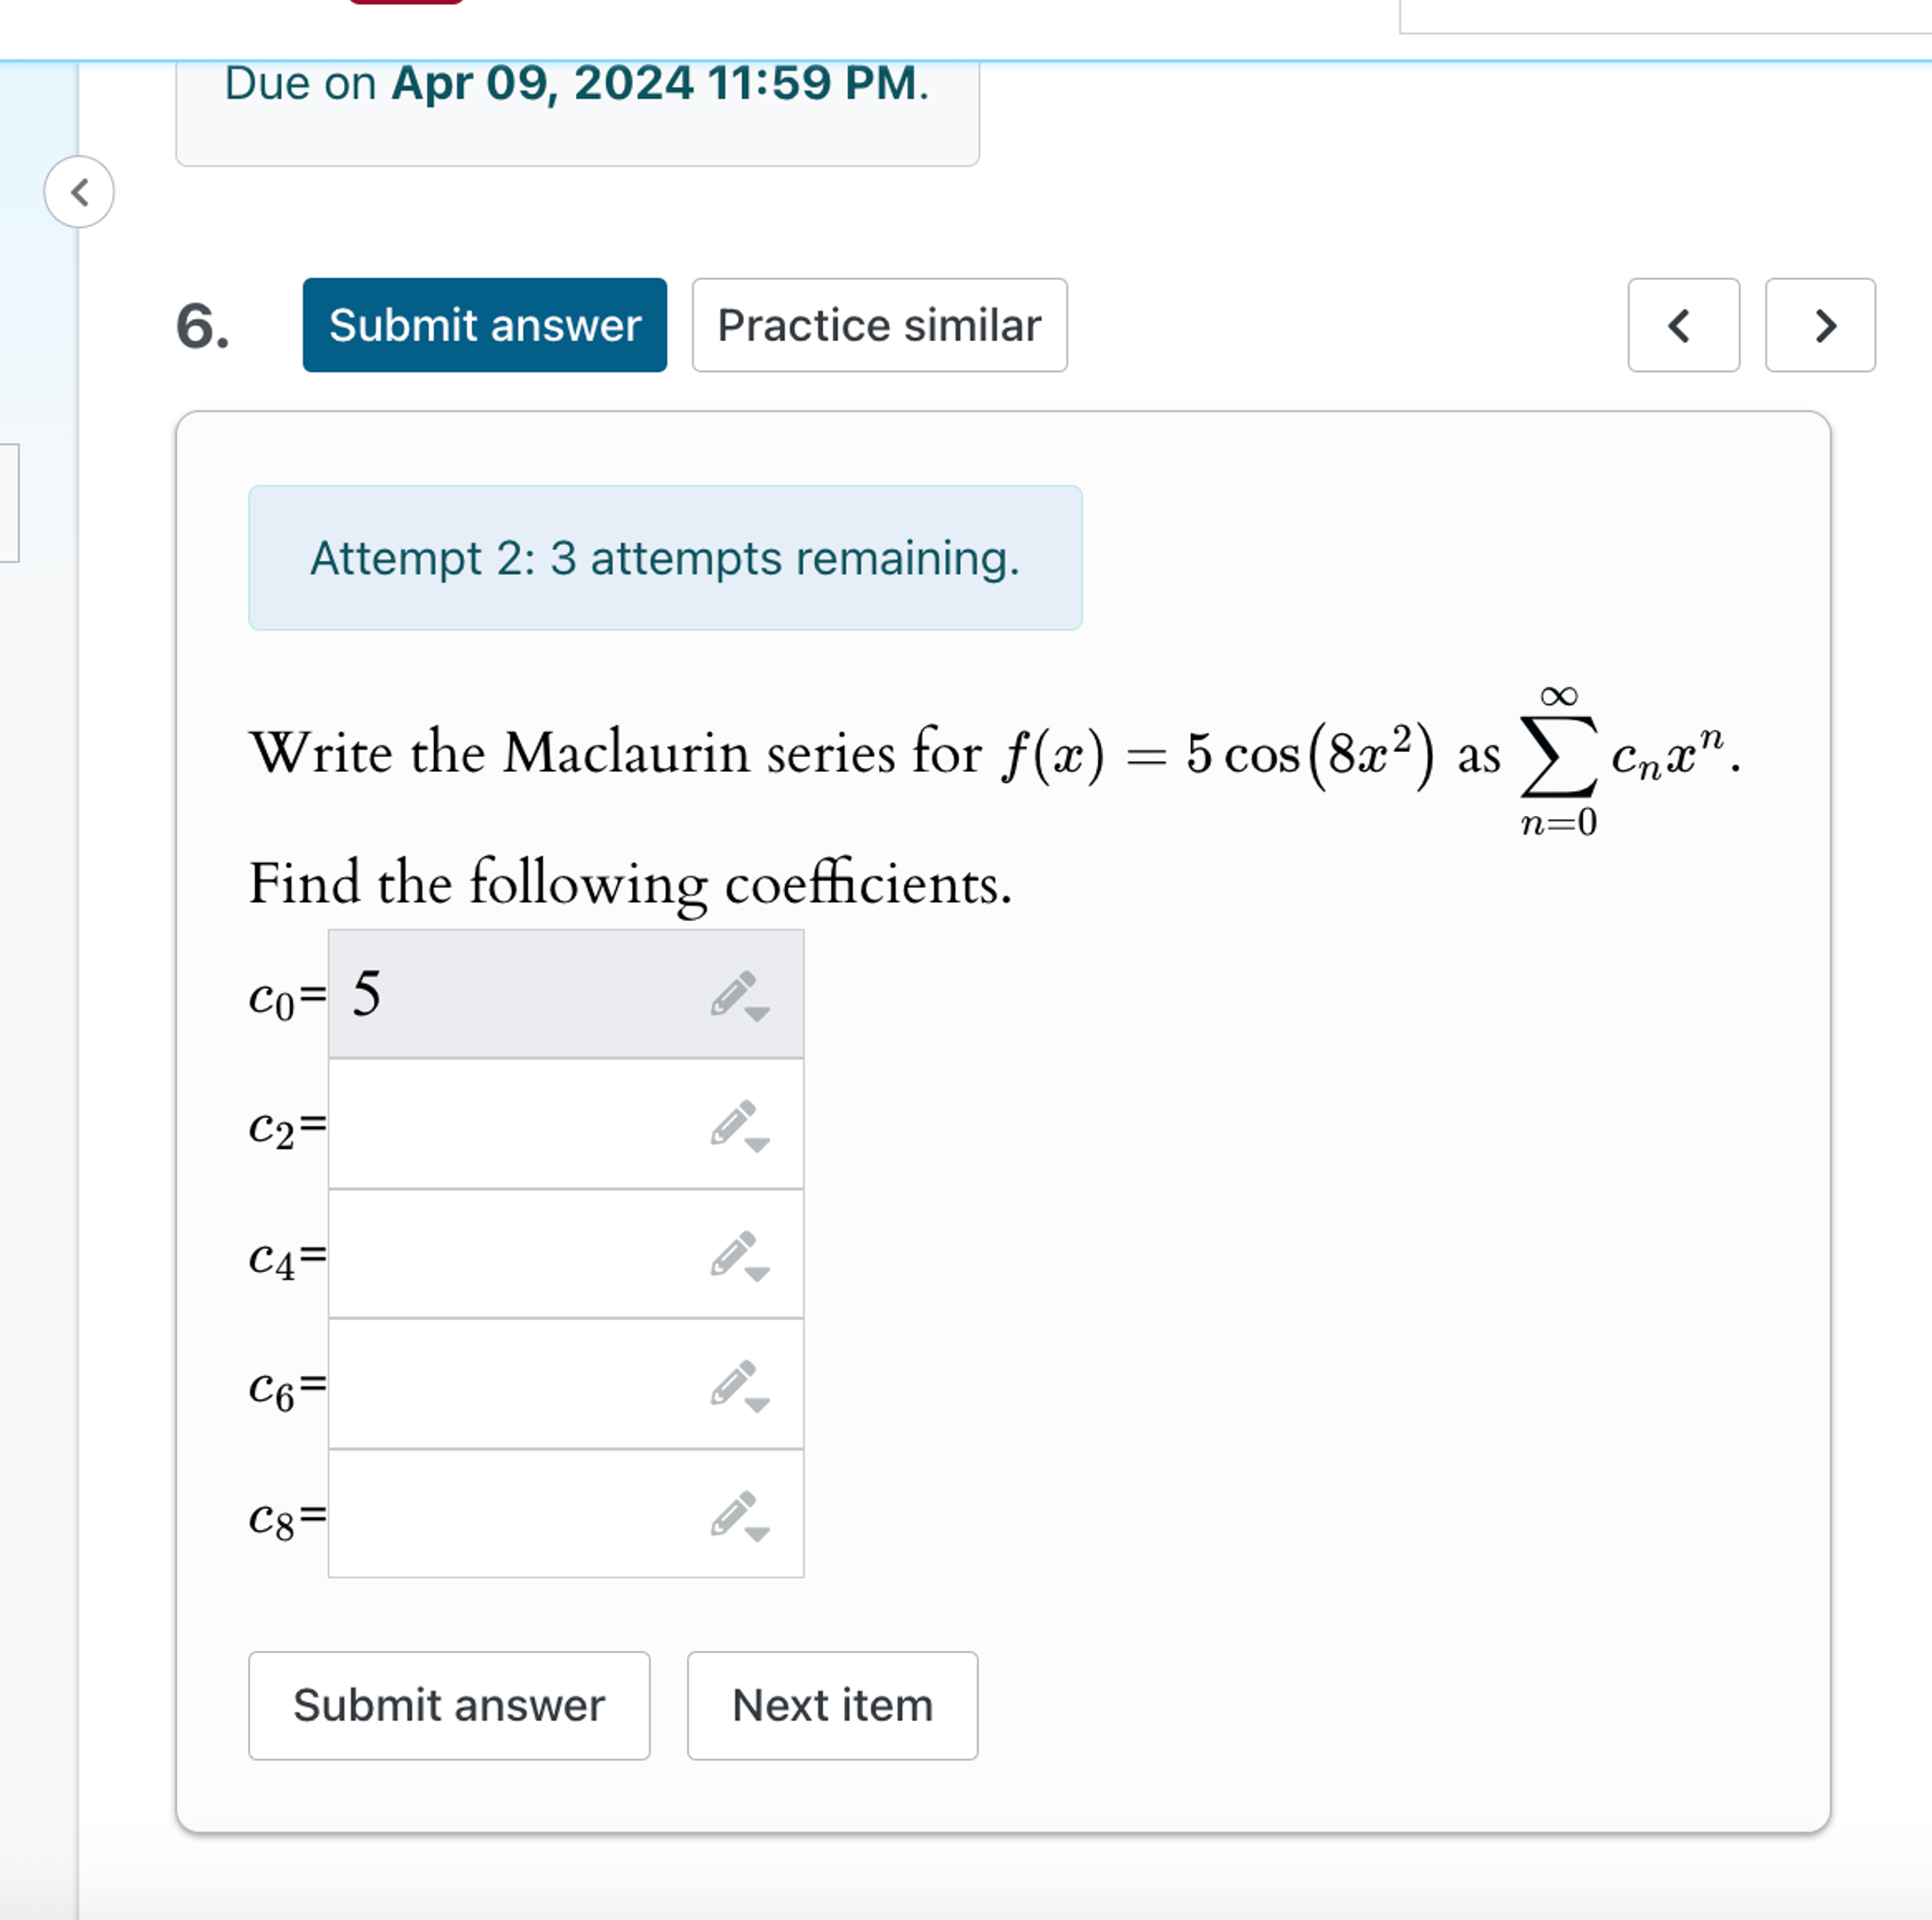Image resolution: width=1932 pixels, height=1920 pixels.
Task: Click the next-problem arrow
Action: 1821,326
